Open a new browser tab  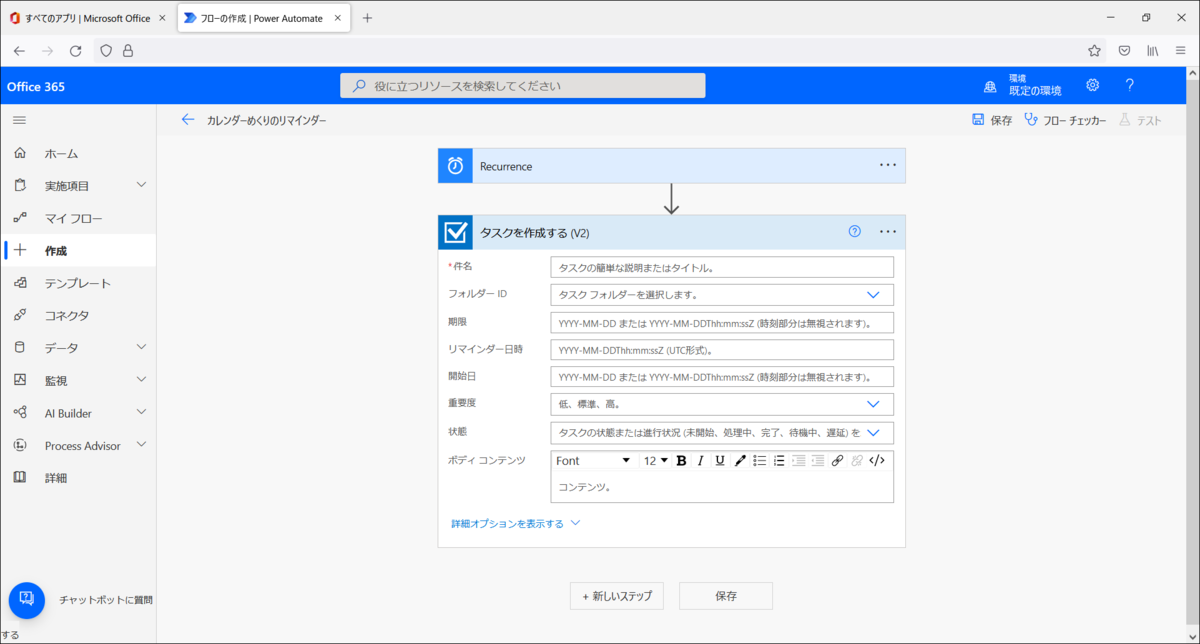point(367,18)
